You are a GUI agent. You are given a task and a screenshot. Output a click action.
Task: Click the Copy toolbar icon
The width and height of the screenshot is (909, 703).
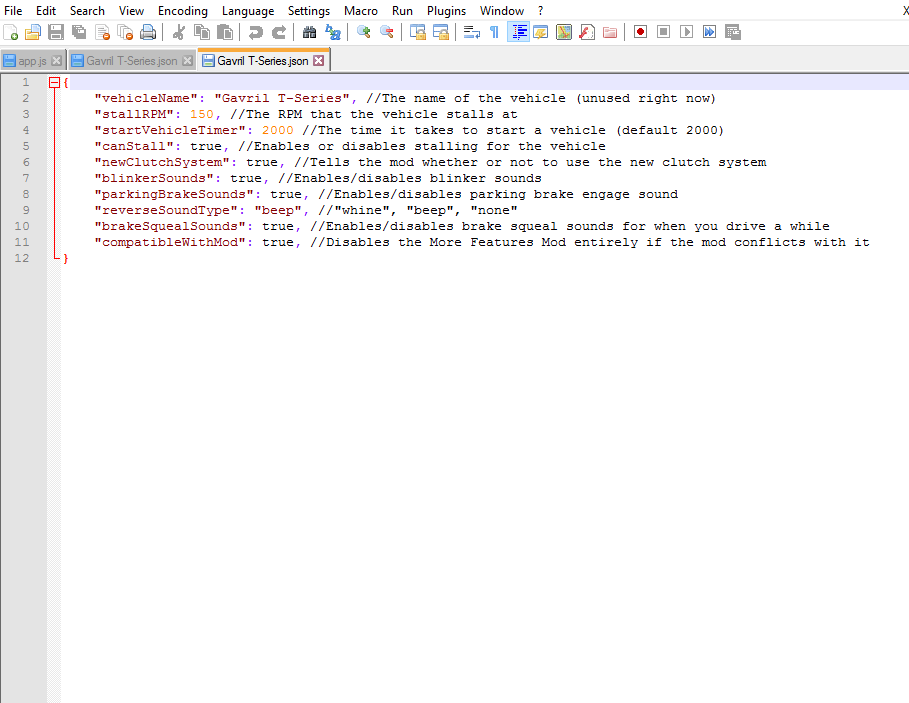click(202, 32)
